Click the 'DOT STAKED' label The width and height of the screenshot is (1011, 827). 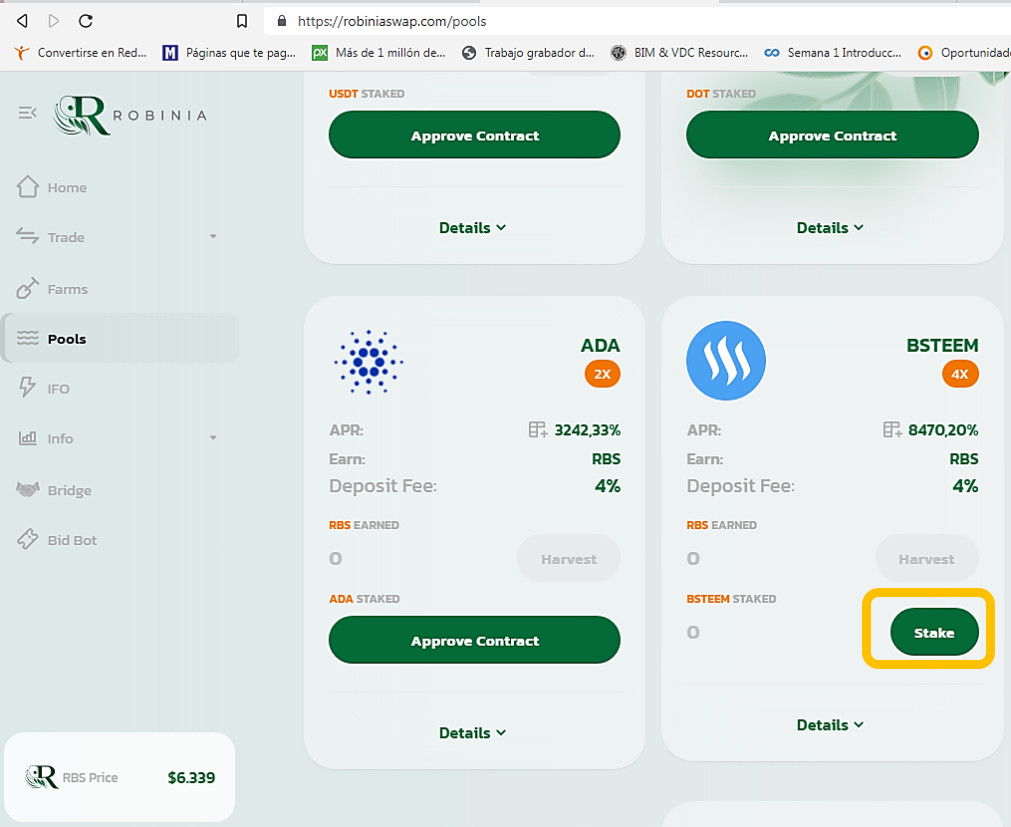point(721,94)
